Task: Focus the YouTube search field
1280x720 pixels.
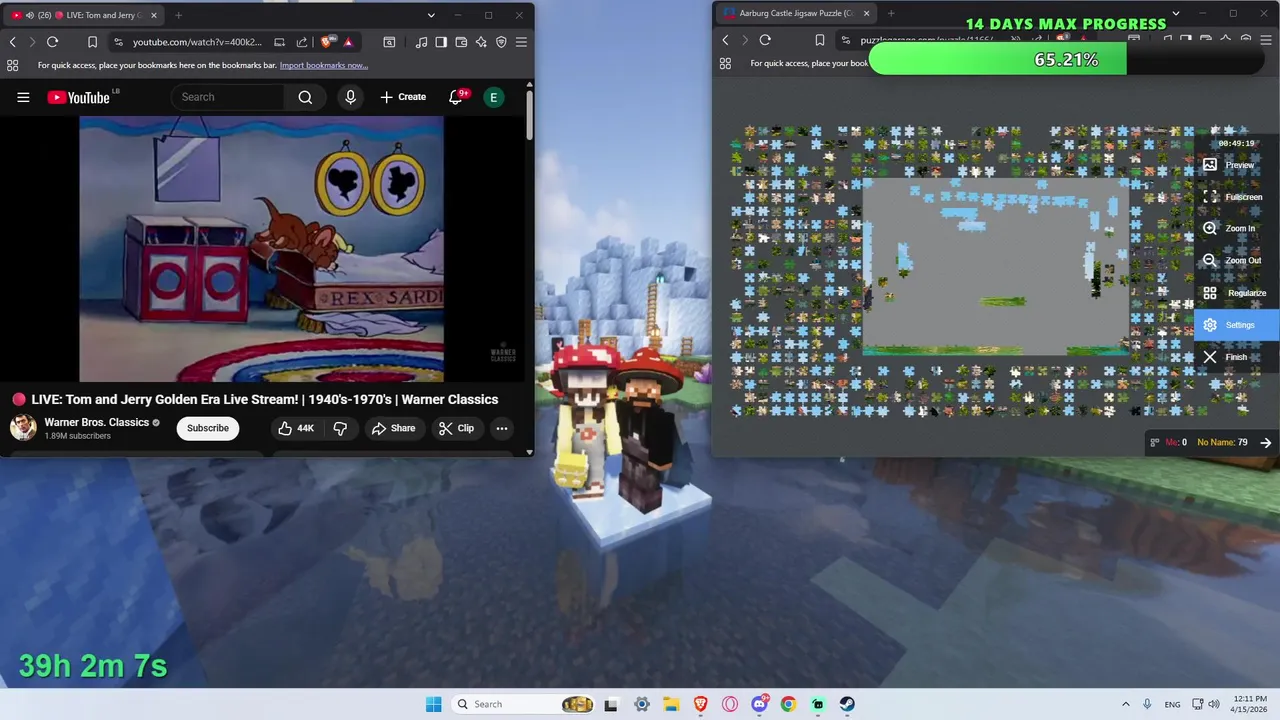Action: tap(228, 97)
